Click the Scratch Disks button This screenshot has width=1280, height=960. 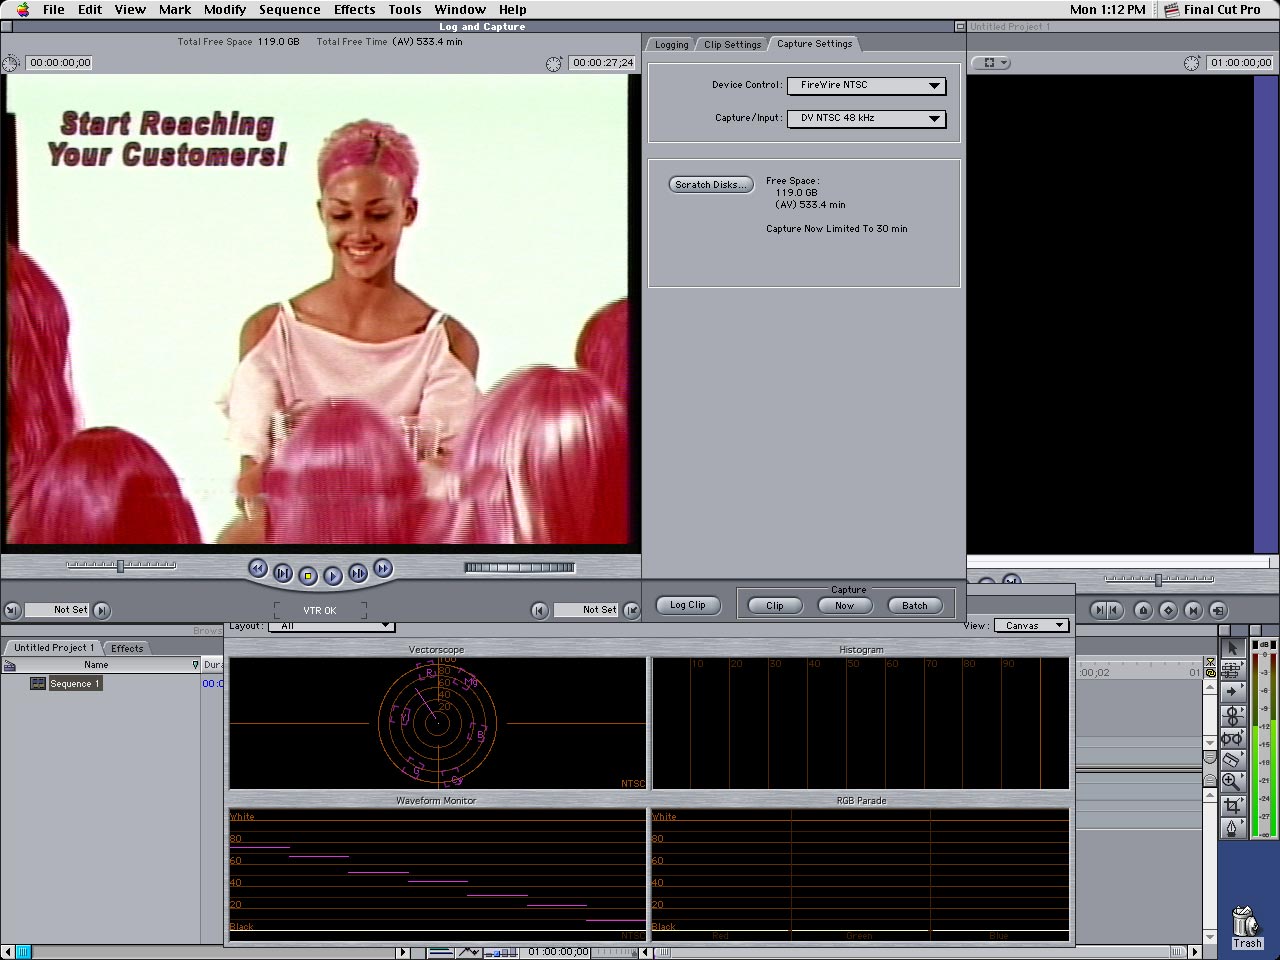coord(710,185)
